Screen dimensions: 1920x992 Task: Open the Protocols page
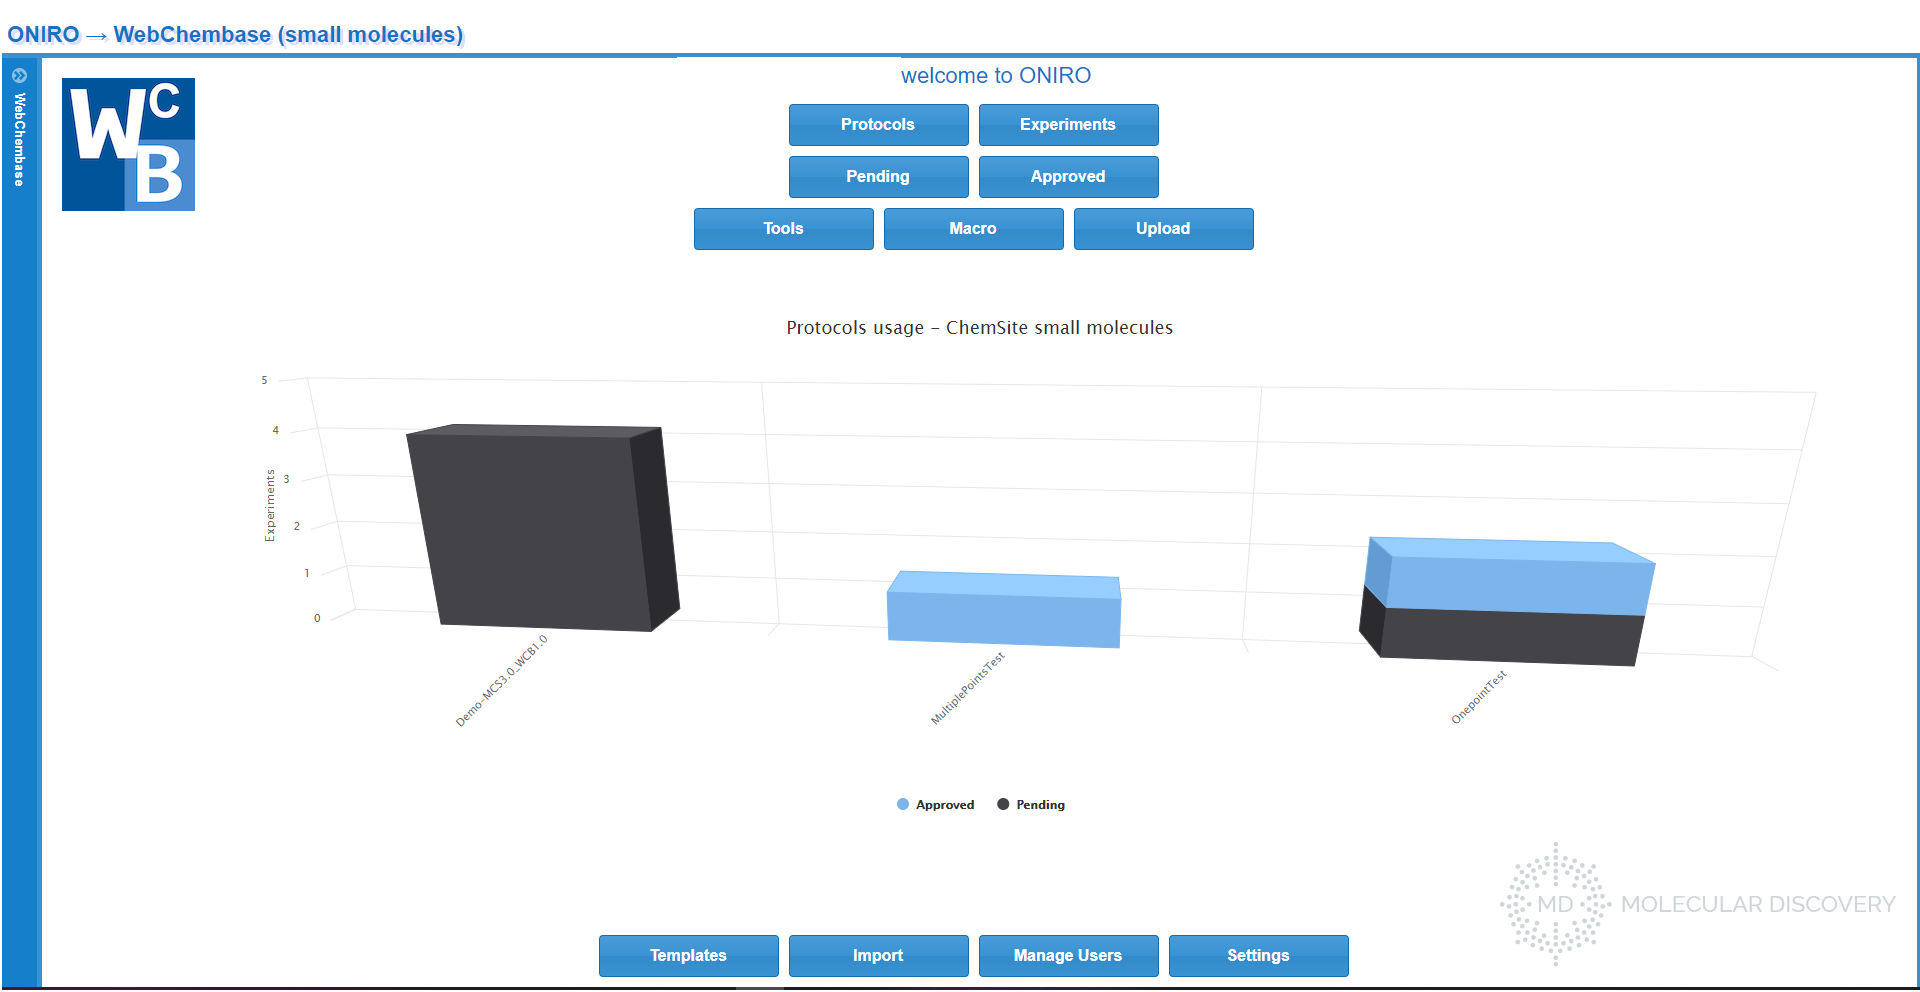pos(878,125)
